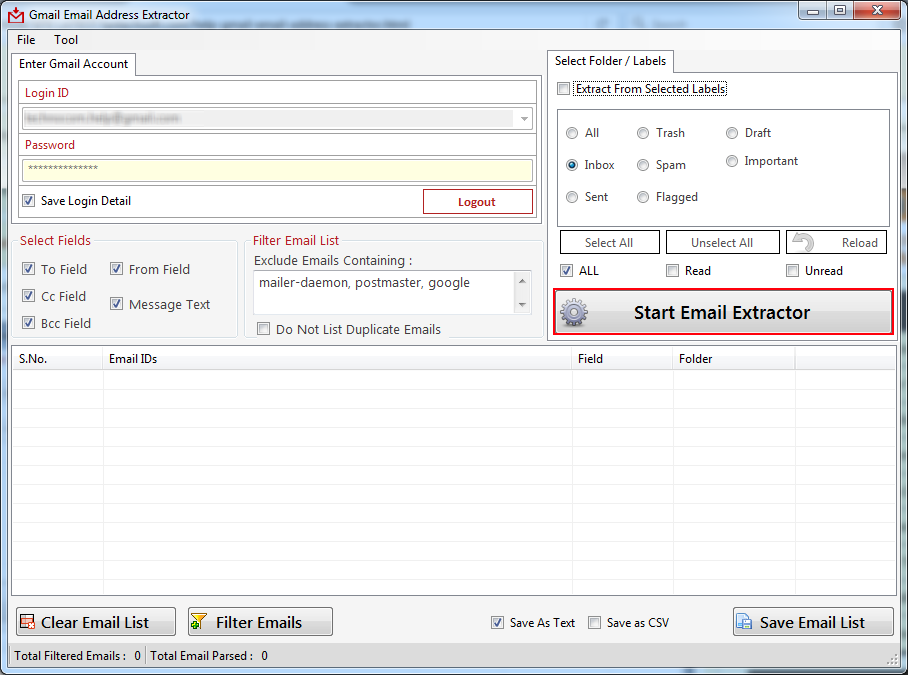Click the Reload button

pos(836,243)
